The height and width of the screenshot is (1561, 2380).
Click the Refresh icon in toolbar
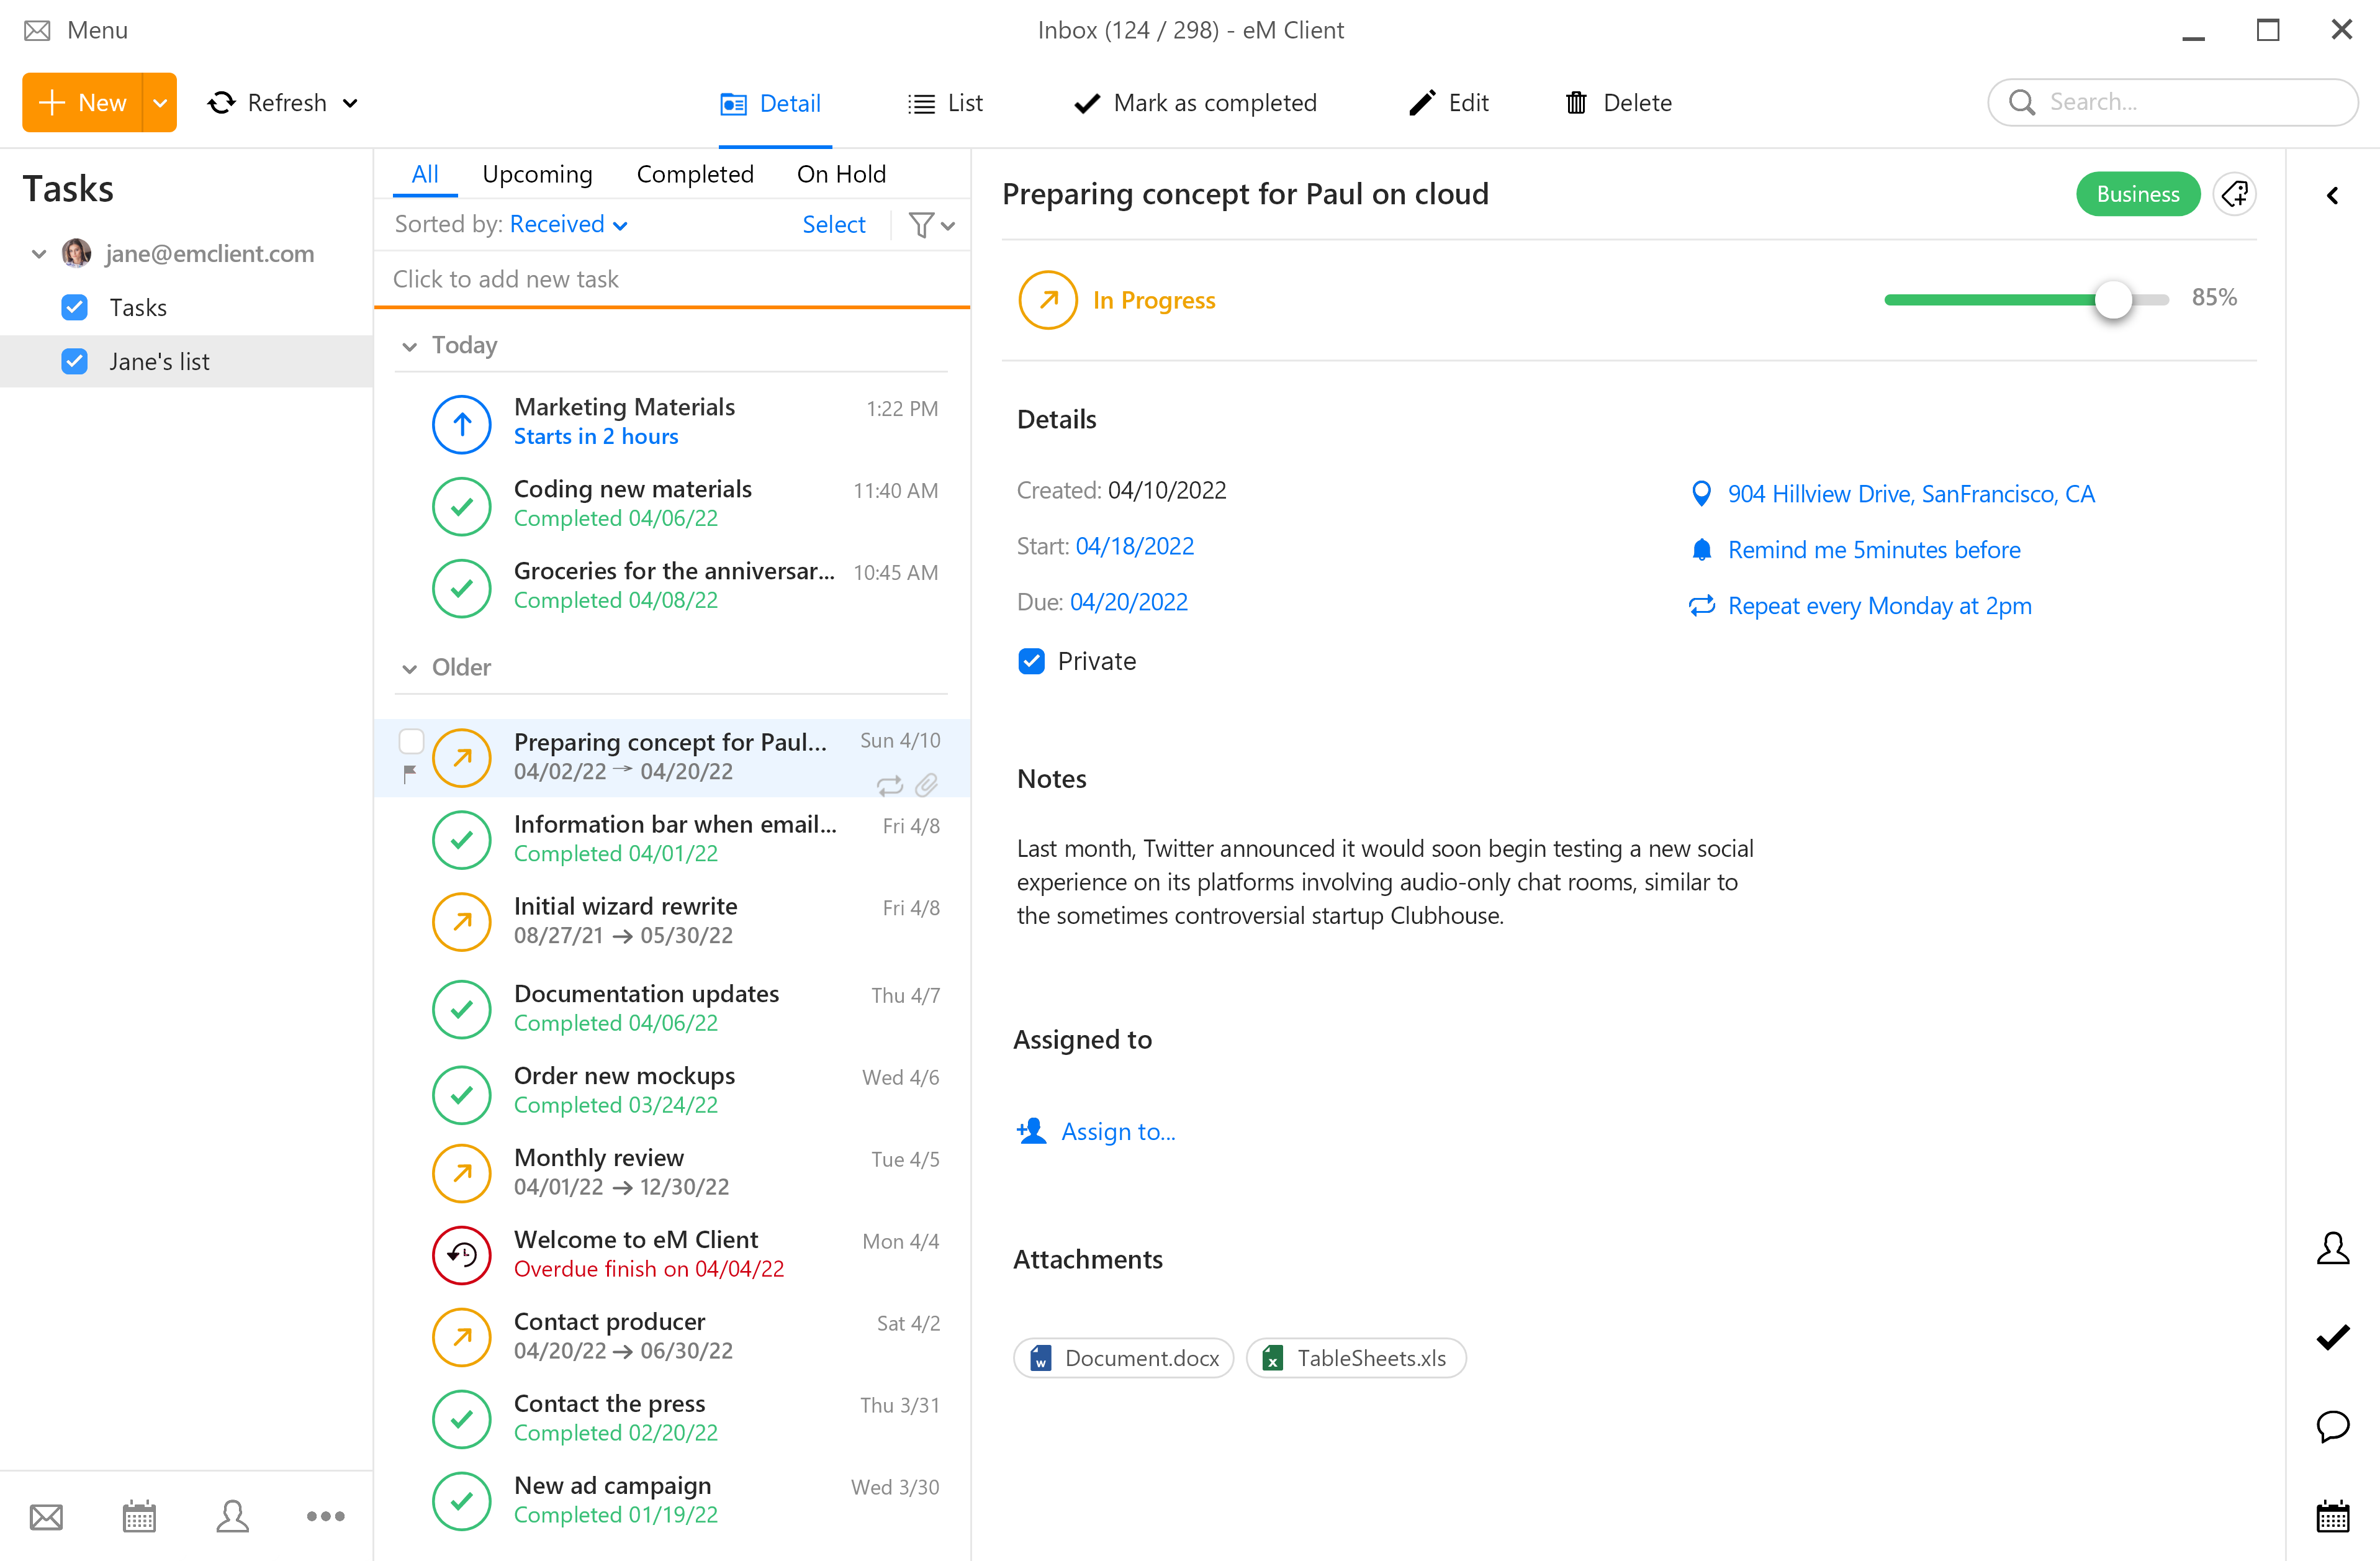pyautogui.click(x=221, y=102)
